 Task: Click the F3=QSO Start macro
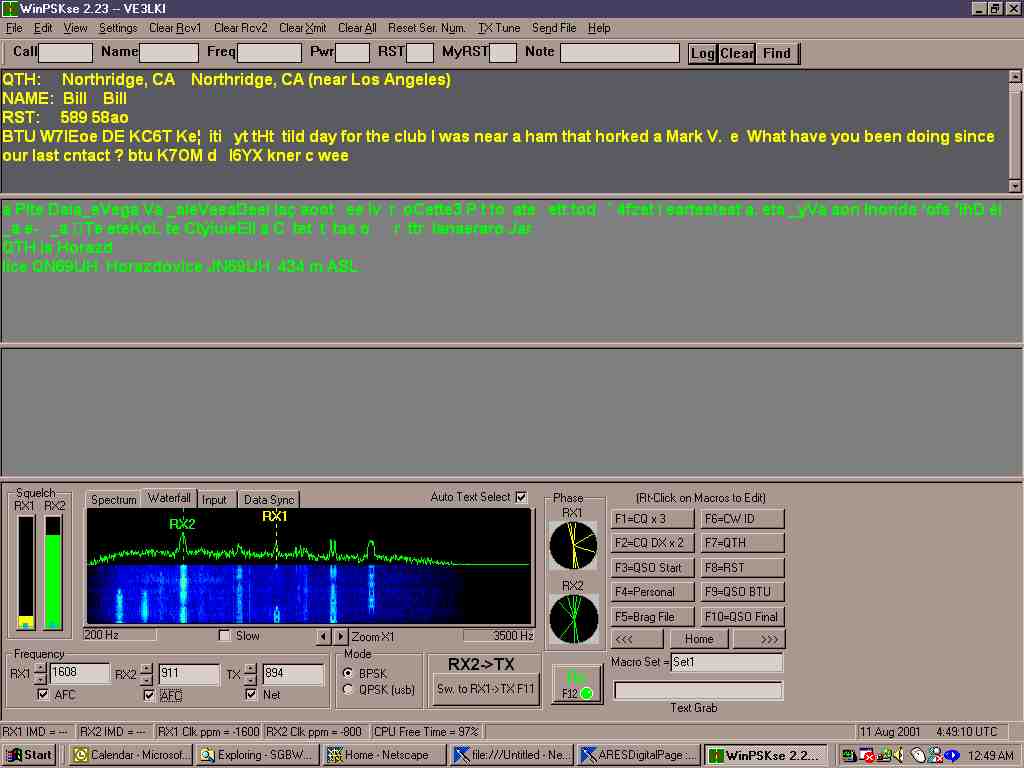[652, 568]
